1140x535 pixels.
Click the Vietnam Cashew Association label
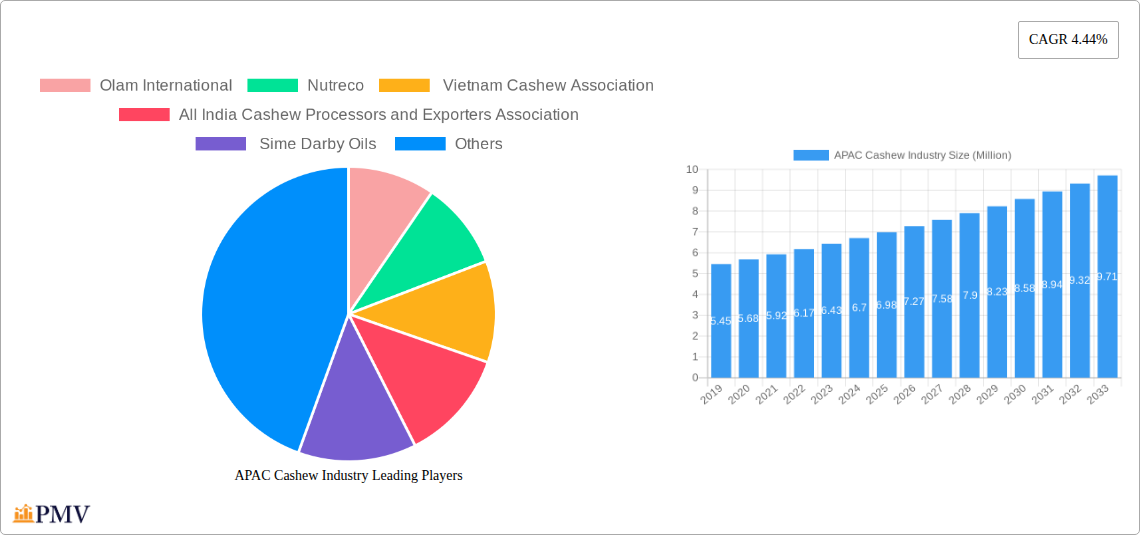[x=548, y=85]
